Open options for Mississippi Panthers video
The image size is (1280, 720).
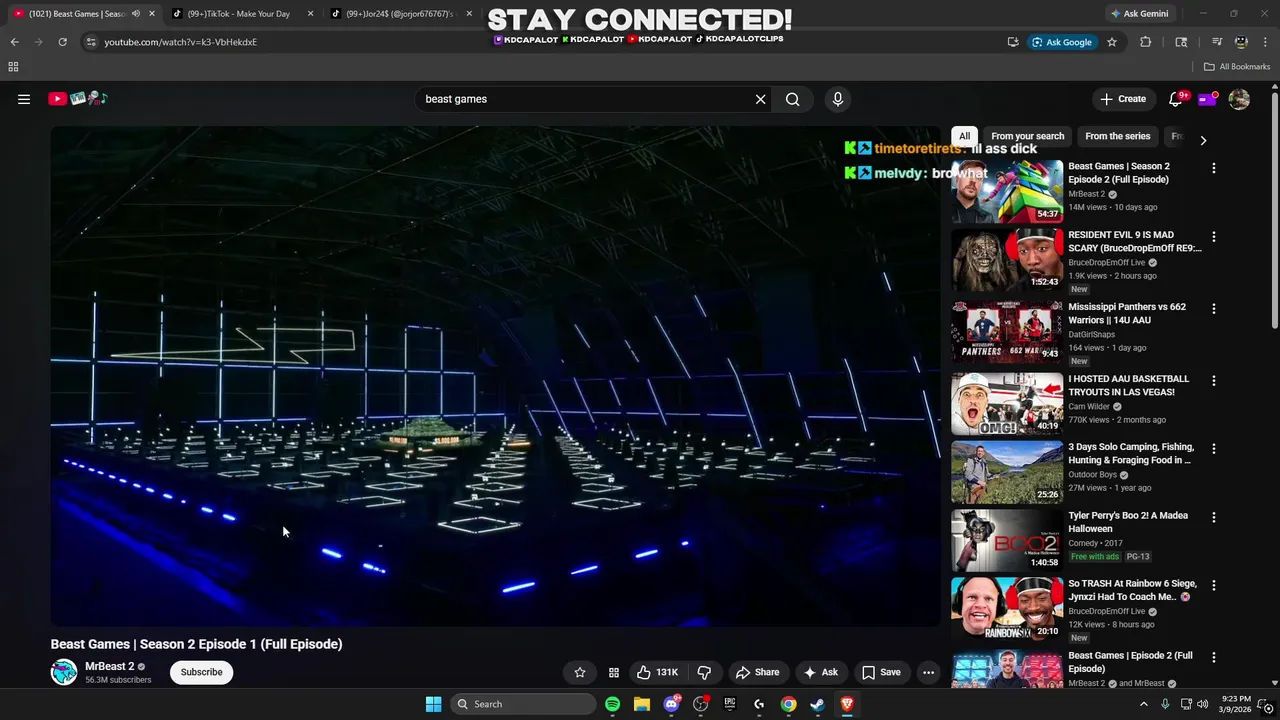1214,309
